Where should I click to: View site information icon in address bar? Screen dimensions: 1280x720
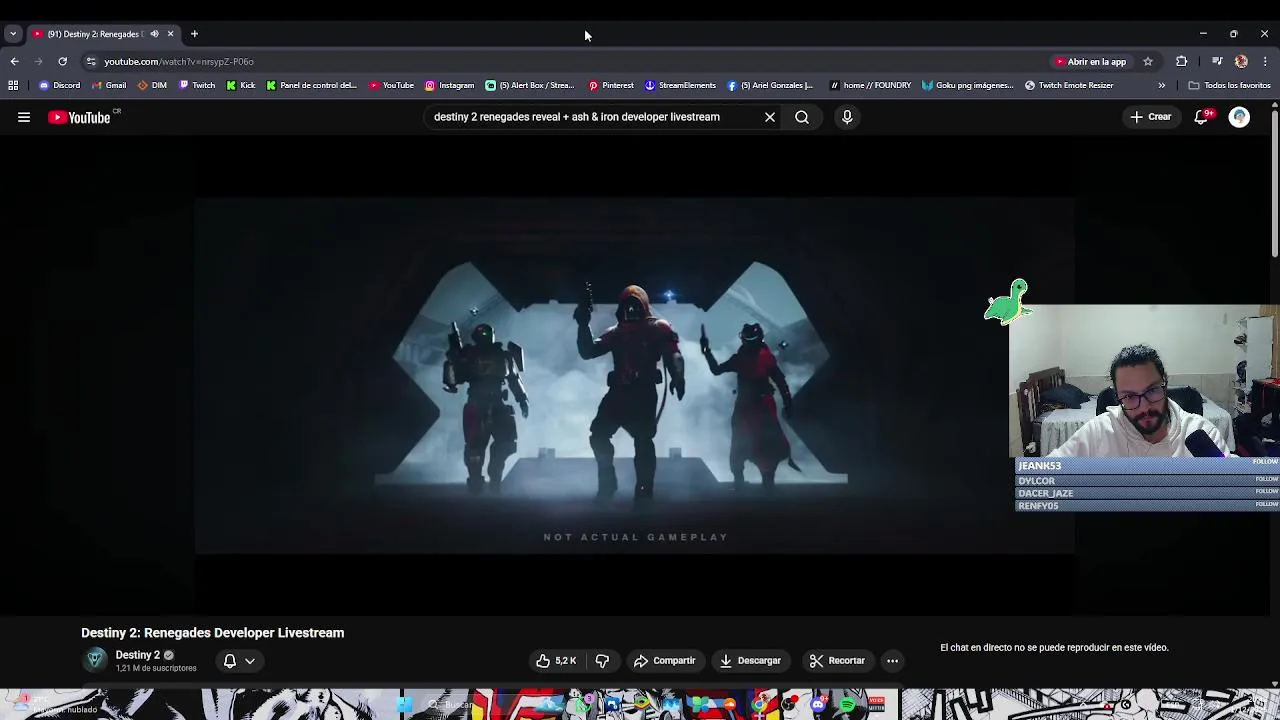coord(91,61)
